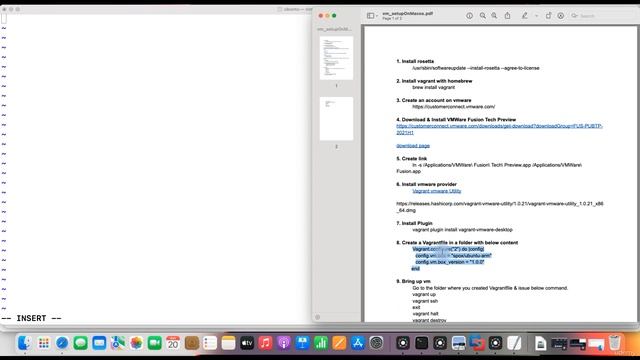The image size is (640, 360).
Task: Open Podcasts from the dock
Action: click(284, 343)
